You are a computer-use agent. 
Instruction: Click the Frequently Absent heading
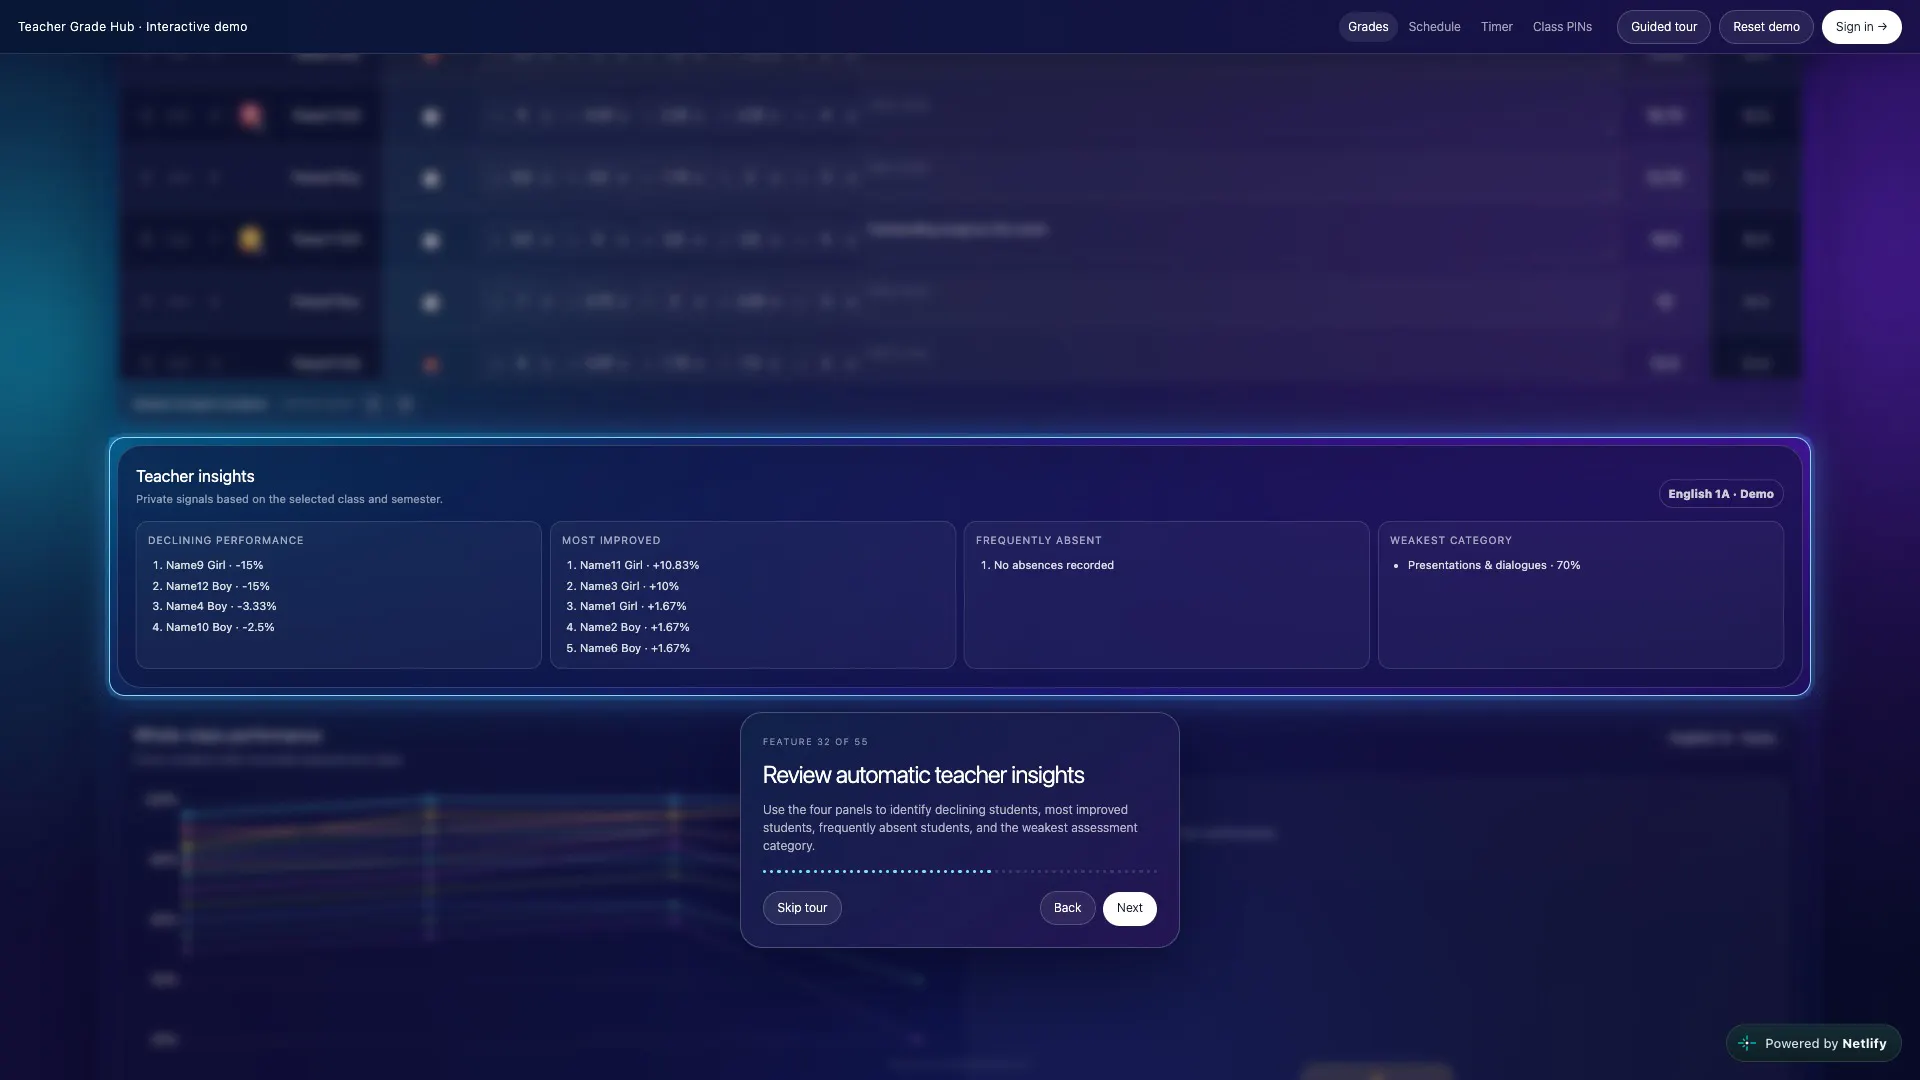tap(1038, 541)
